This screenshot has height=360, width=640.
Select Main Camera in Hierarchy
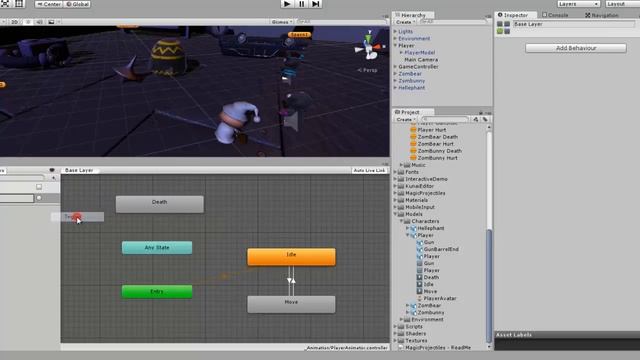coord(421,60)
